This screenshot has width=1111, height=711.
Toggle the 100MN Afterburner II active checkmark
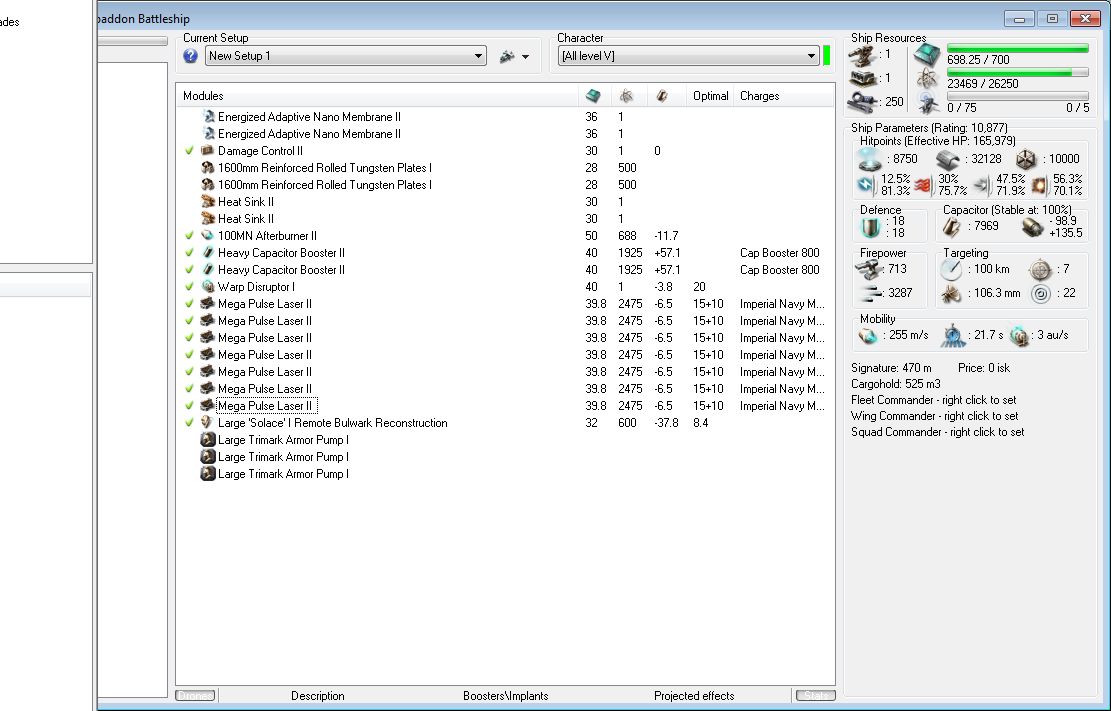pos(189,235)
